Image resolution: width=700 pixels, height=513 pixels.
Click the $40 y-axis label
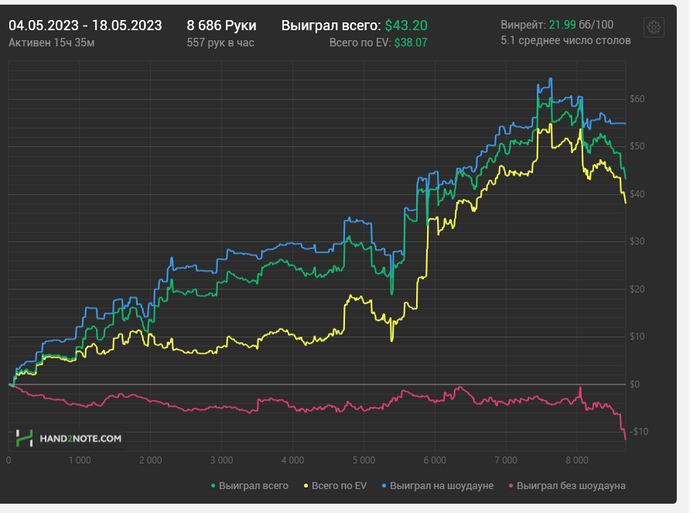[637, 194]
